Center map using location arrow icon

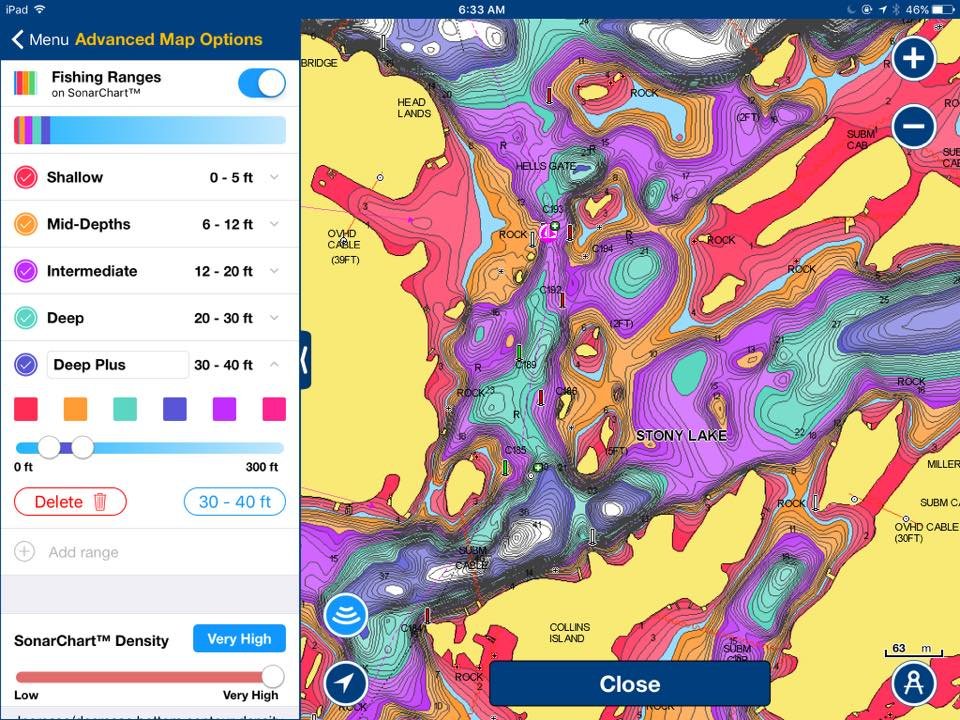coord(345,684)
